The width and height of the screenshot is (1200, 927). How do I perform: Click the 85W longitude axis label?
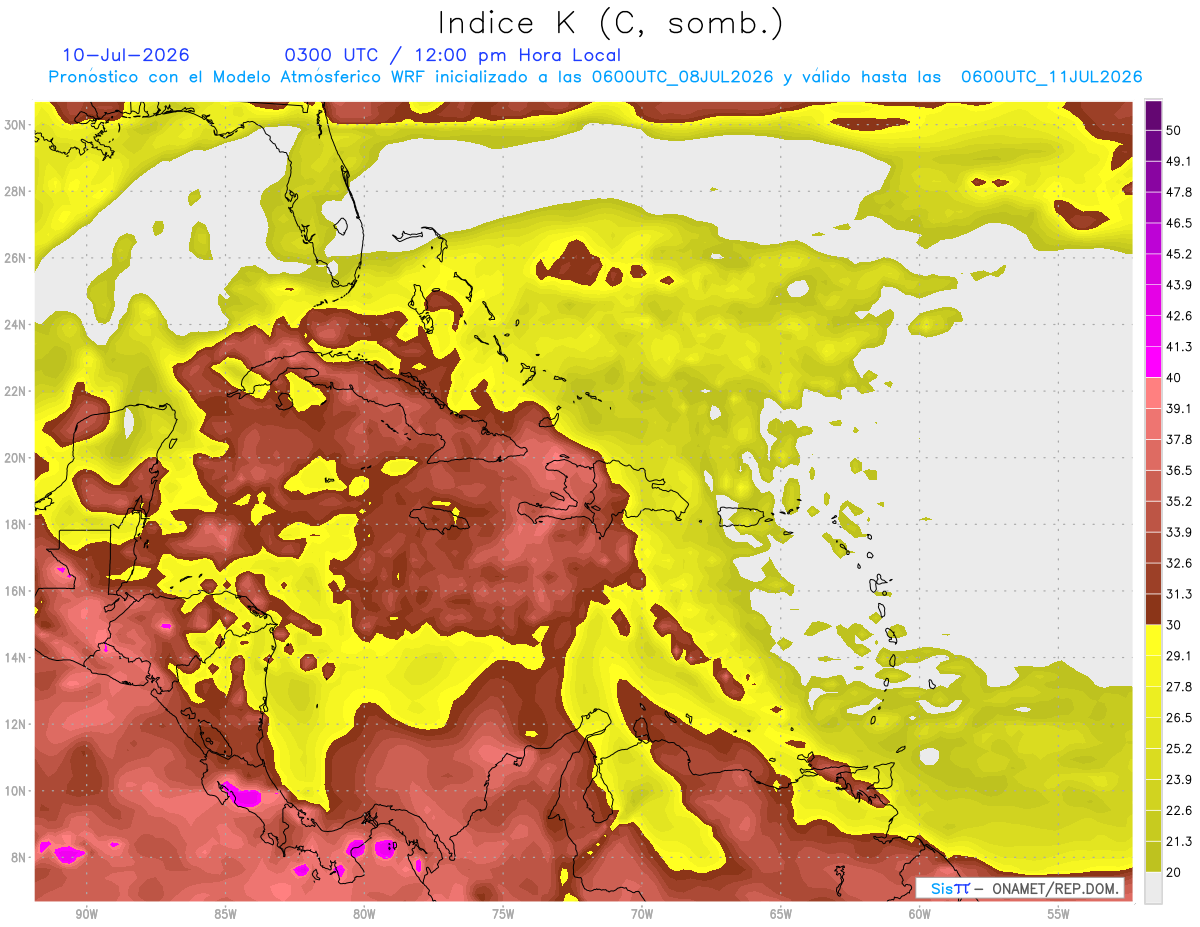click(x=225, y=914)
